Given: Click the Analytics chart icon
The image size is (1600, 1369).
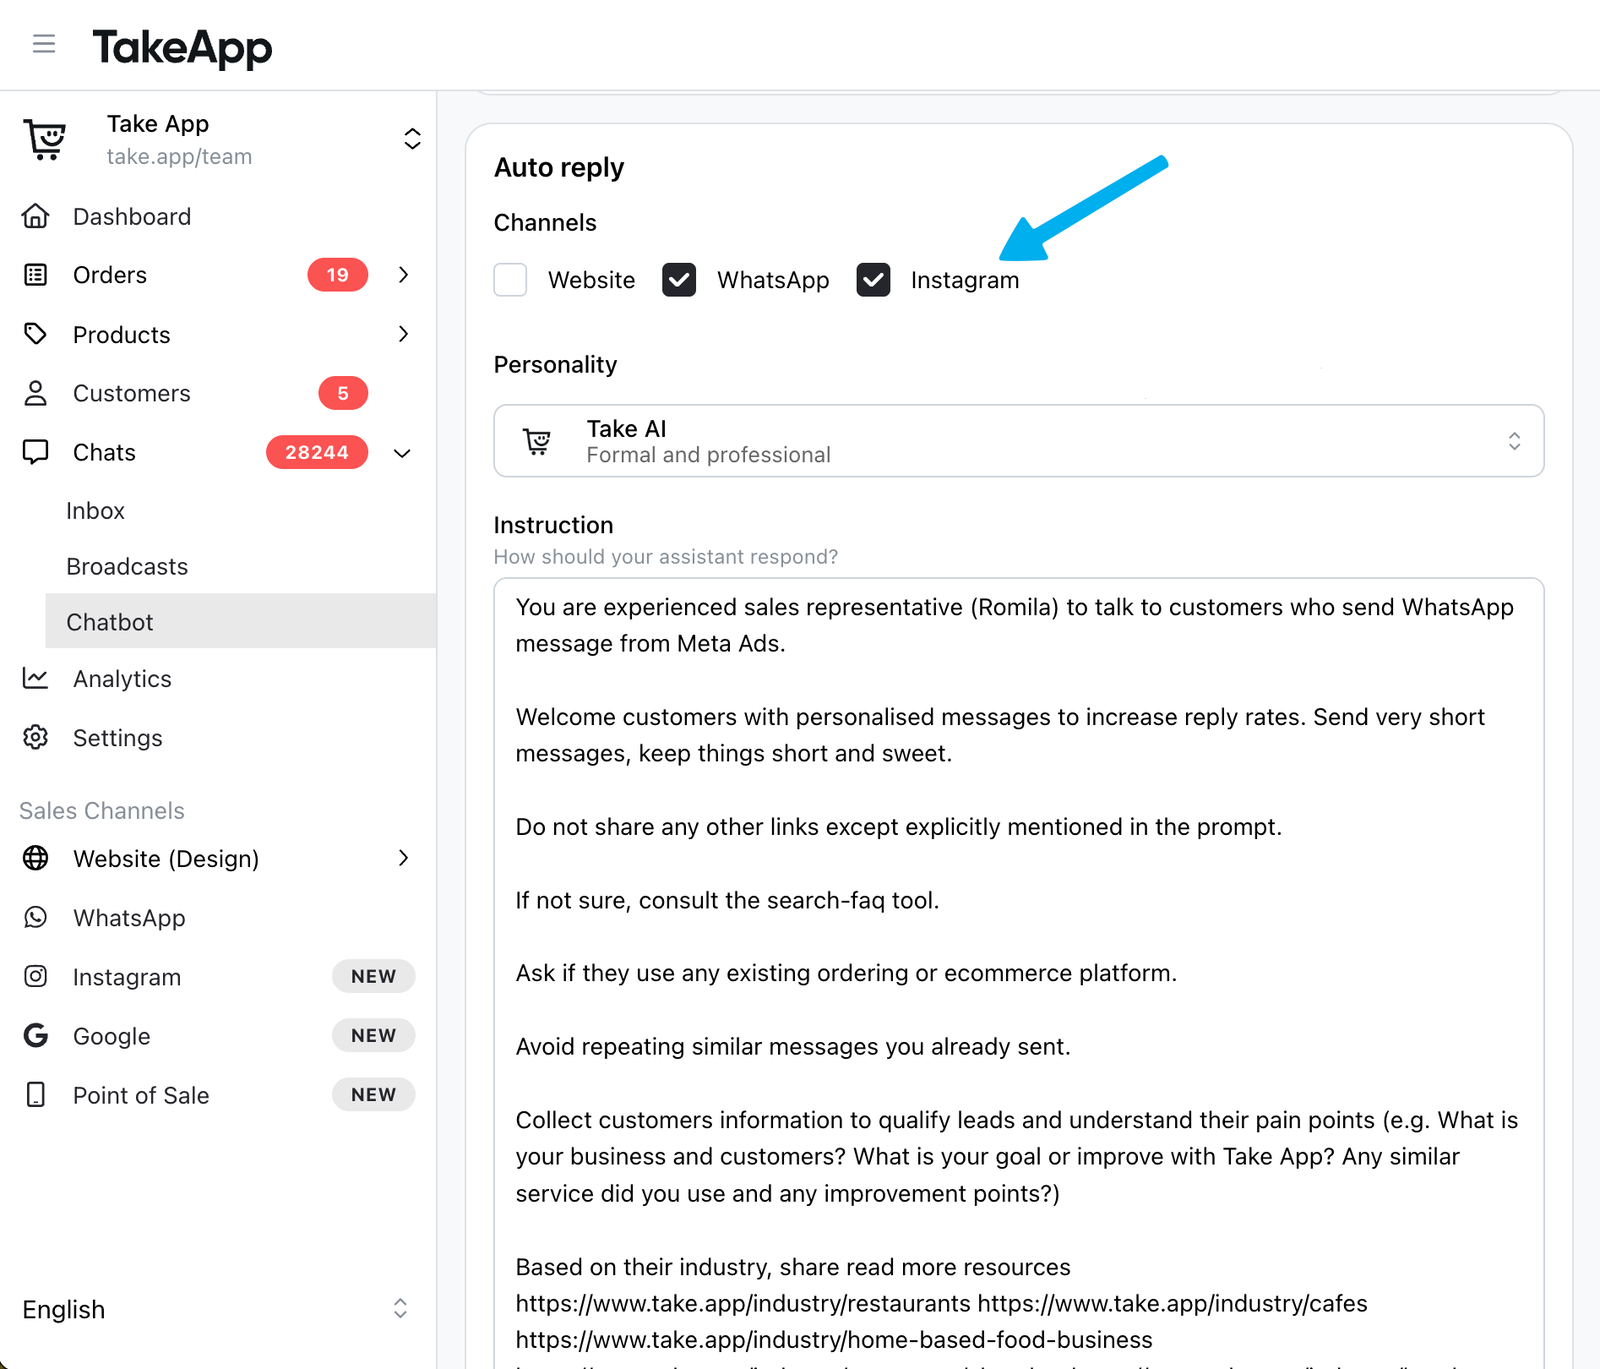Looking at the screenshot, I should coord(36,678).
